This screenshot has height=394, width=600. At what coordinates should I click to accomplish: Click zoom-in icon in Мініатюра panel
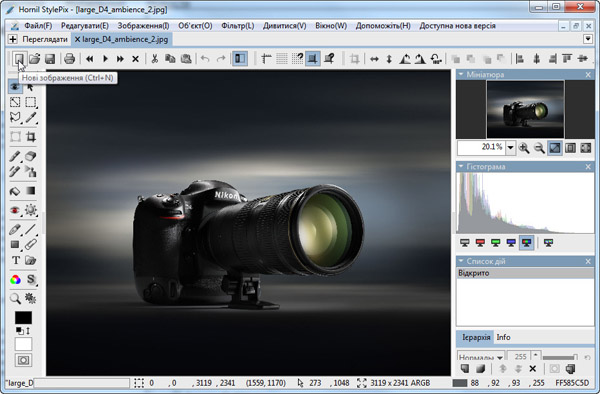(524, 148)
